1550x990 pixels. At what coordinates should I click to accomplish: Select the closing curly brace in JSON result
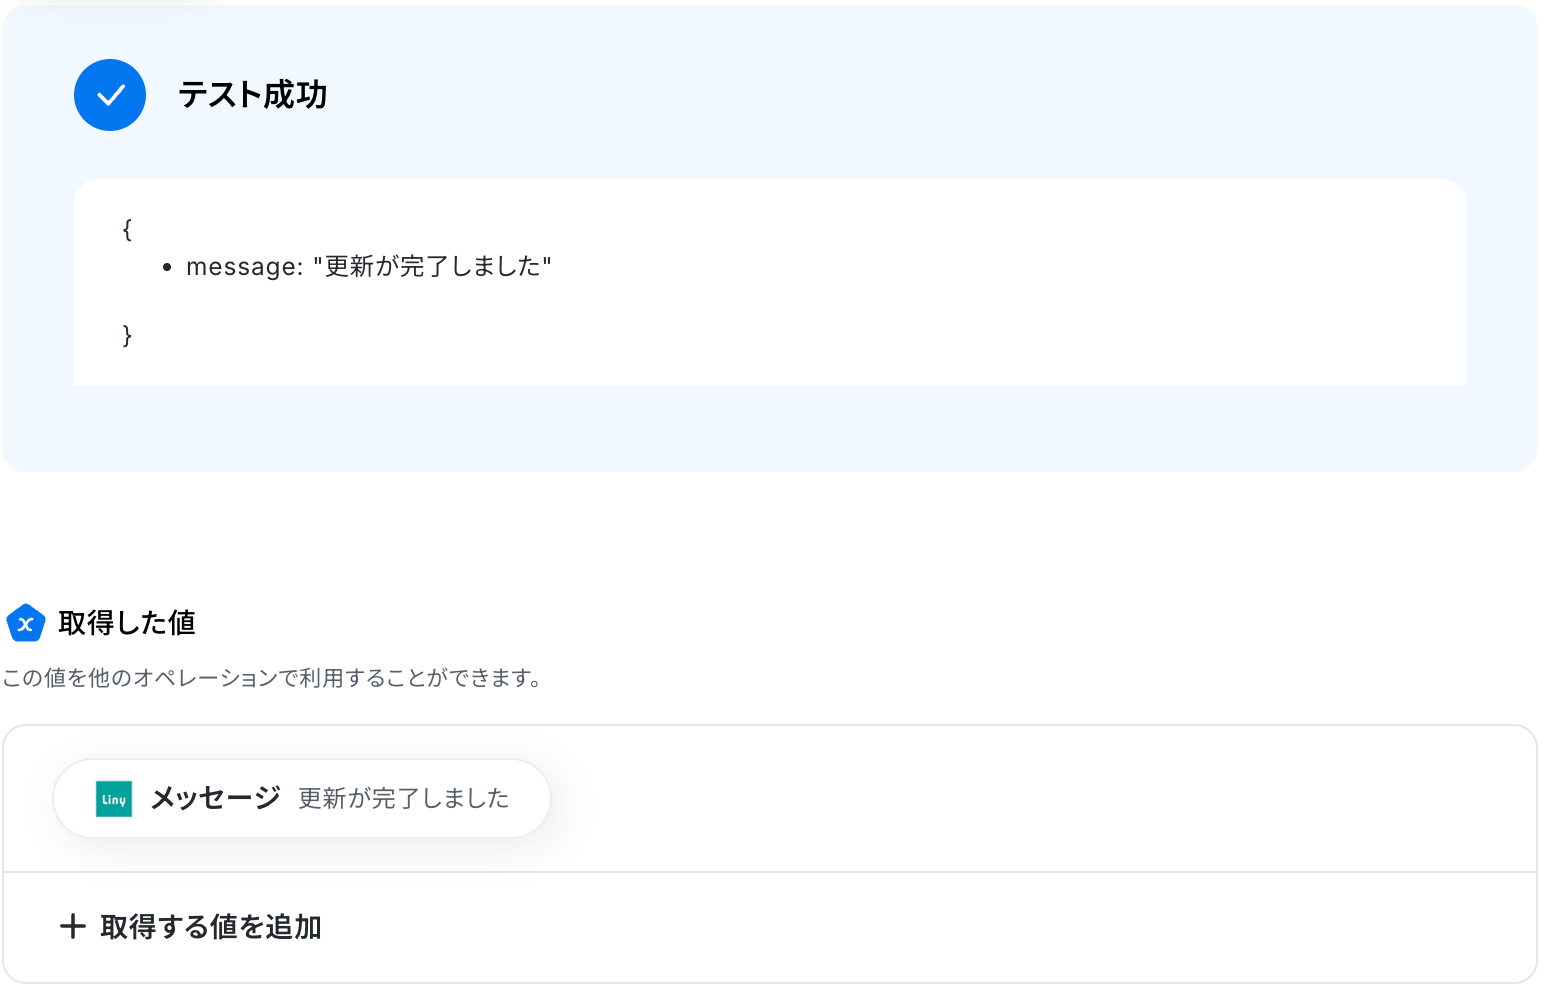127,335
